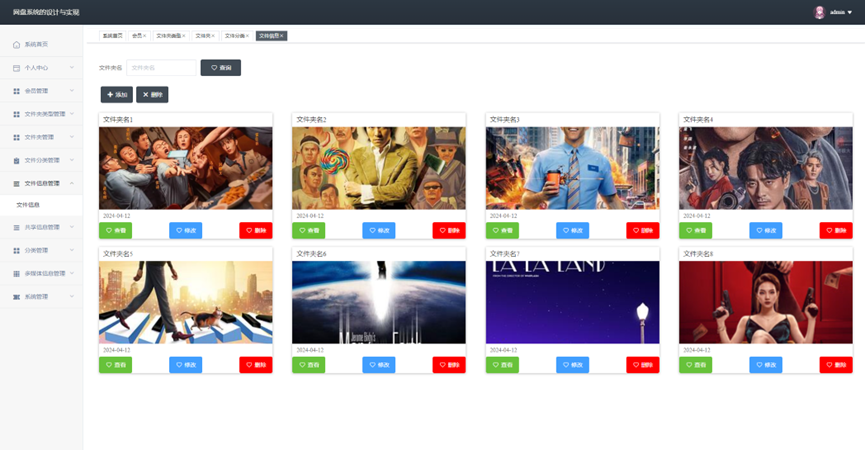Collapse the 文件信息管理 chevron
This screenshot has width=865, height=450.
point(72,183)
